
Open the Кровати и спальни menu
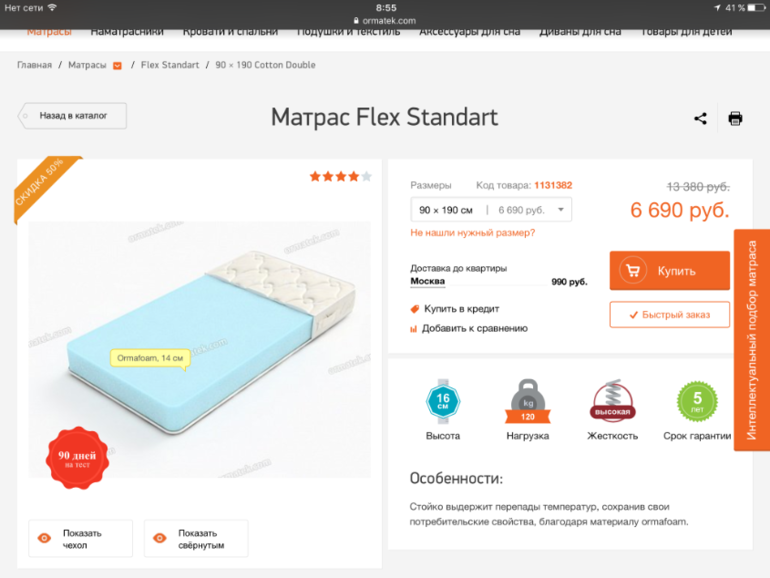coord(230,32)
